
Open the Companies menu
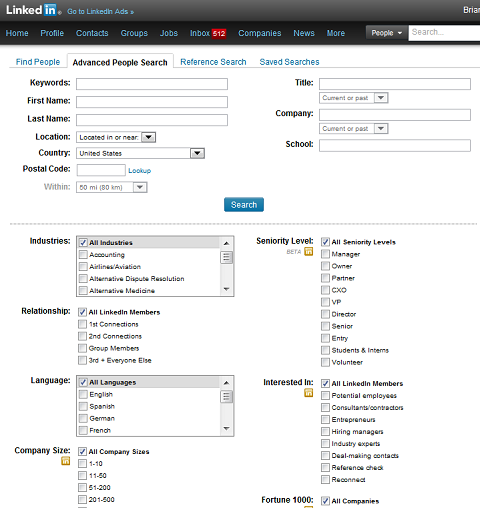260,33
